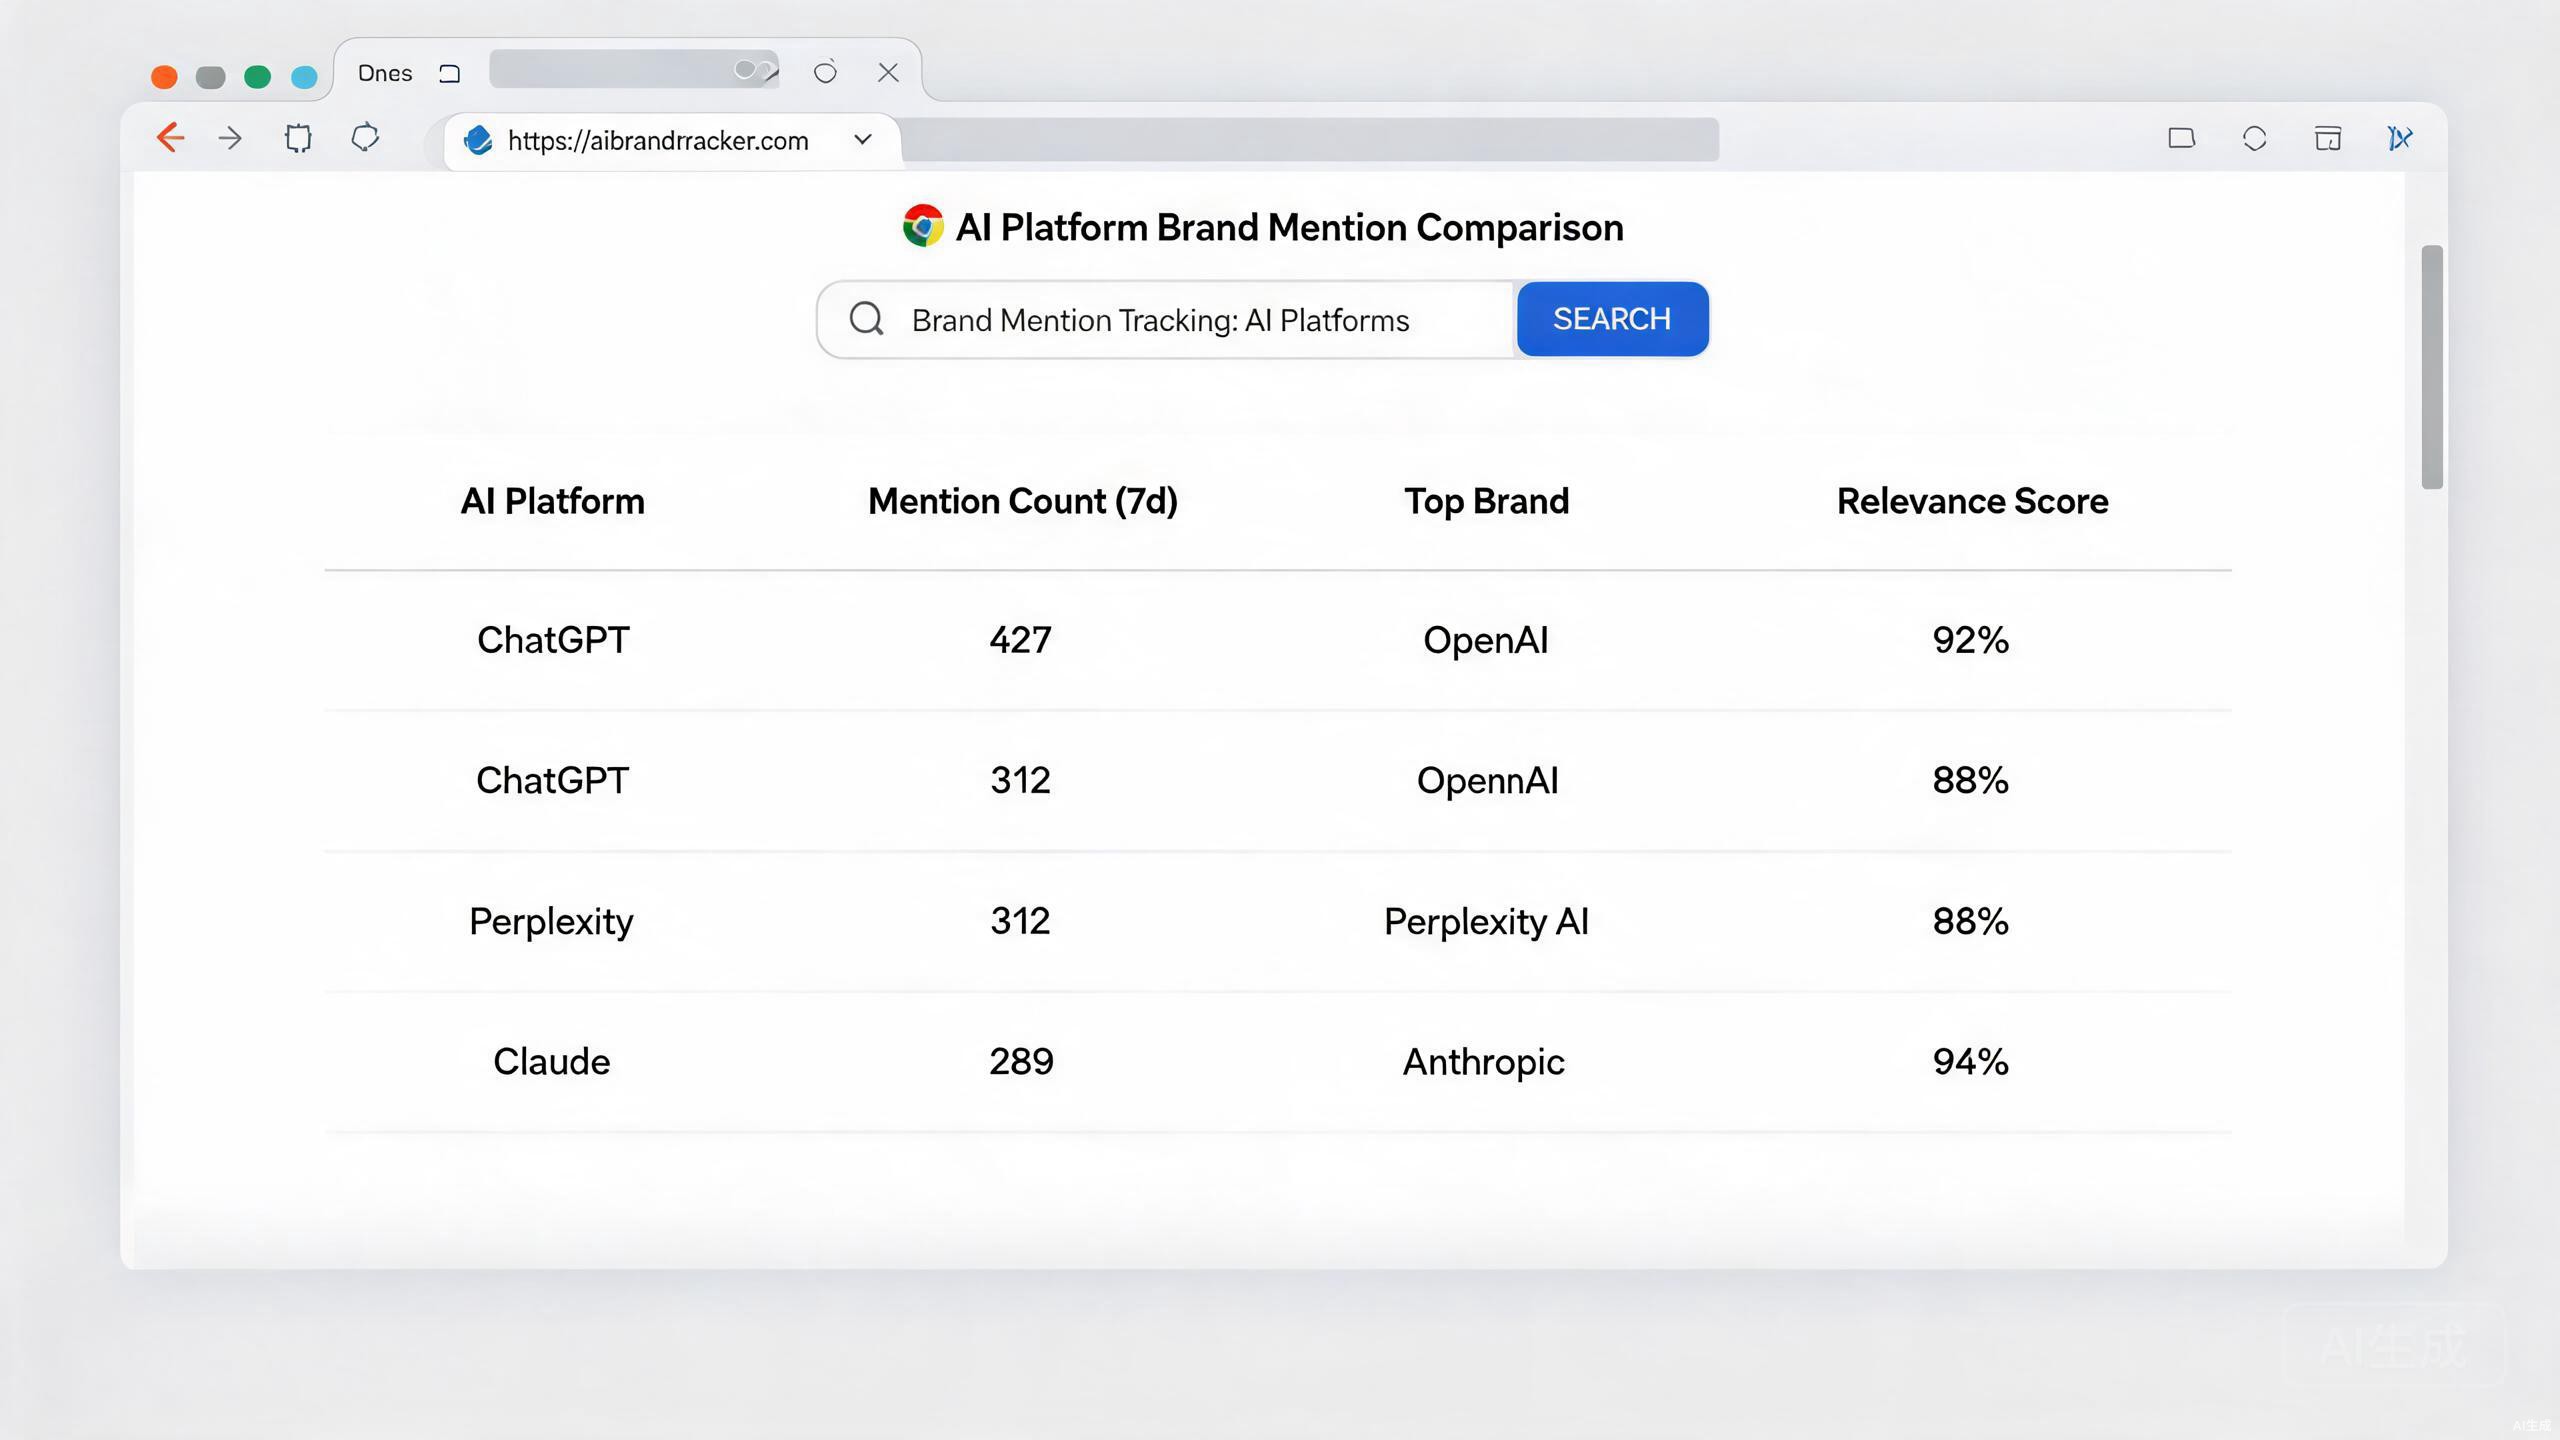Click 312 in the OpennAI row
The image size is (2560, 1440).
1020,780
